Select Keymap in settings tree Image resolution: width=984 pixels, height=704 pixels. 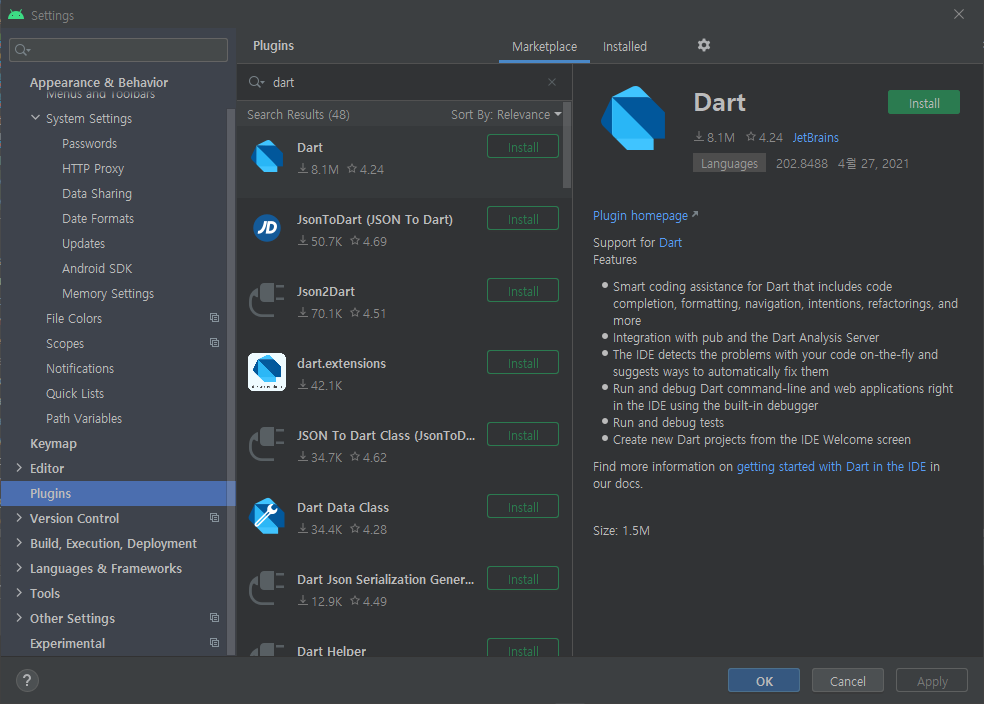53,444
